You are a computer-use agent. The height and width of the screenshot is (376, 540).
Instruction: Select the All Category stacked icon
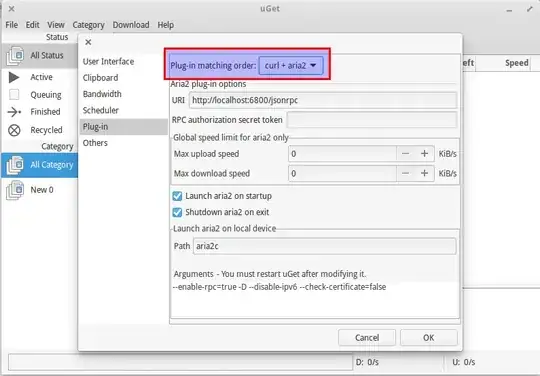(15, 165)
